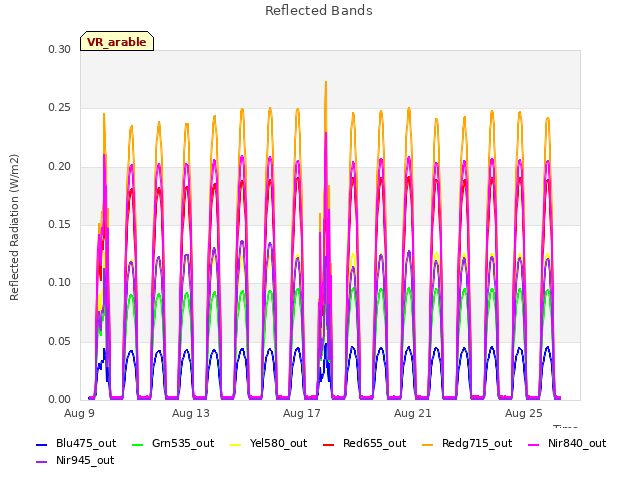640x480 pixels.
Task: Click the 0.20 y-axis tick label
Action: (x=59, y=167)
